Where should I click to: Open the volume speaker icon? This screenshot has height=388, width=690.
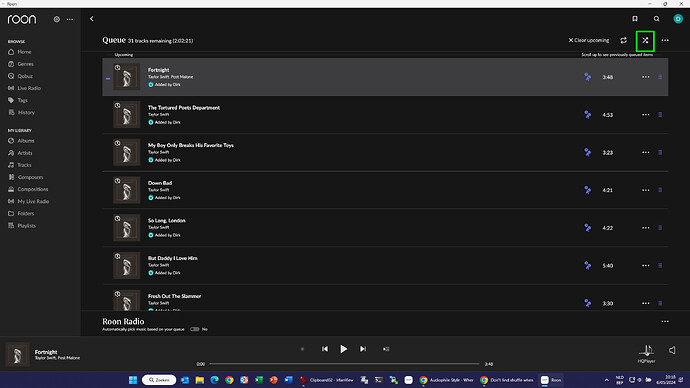[x=672, y=350]
